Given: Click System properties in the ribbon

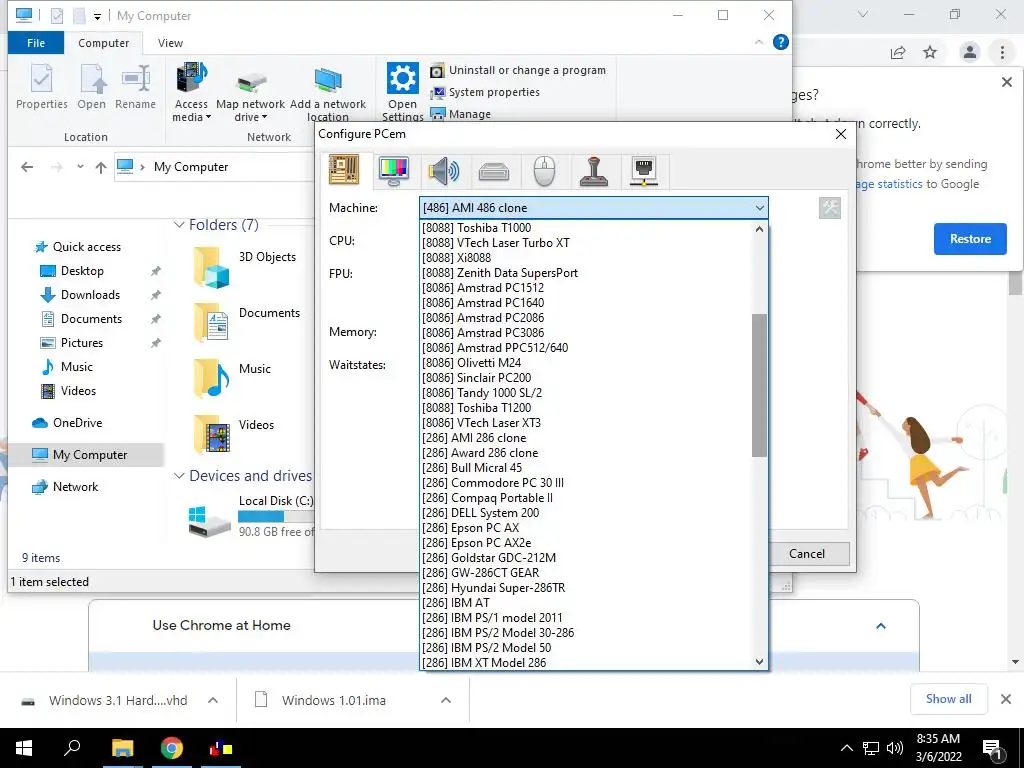Looking at the screenshot, I should point(485,92).
